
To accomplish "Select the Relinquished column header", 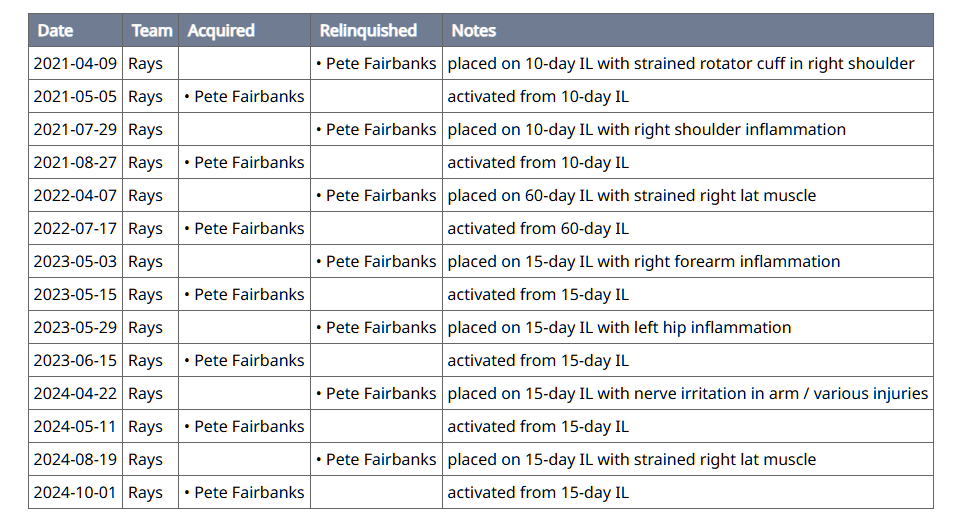I will click(368, 31).
